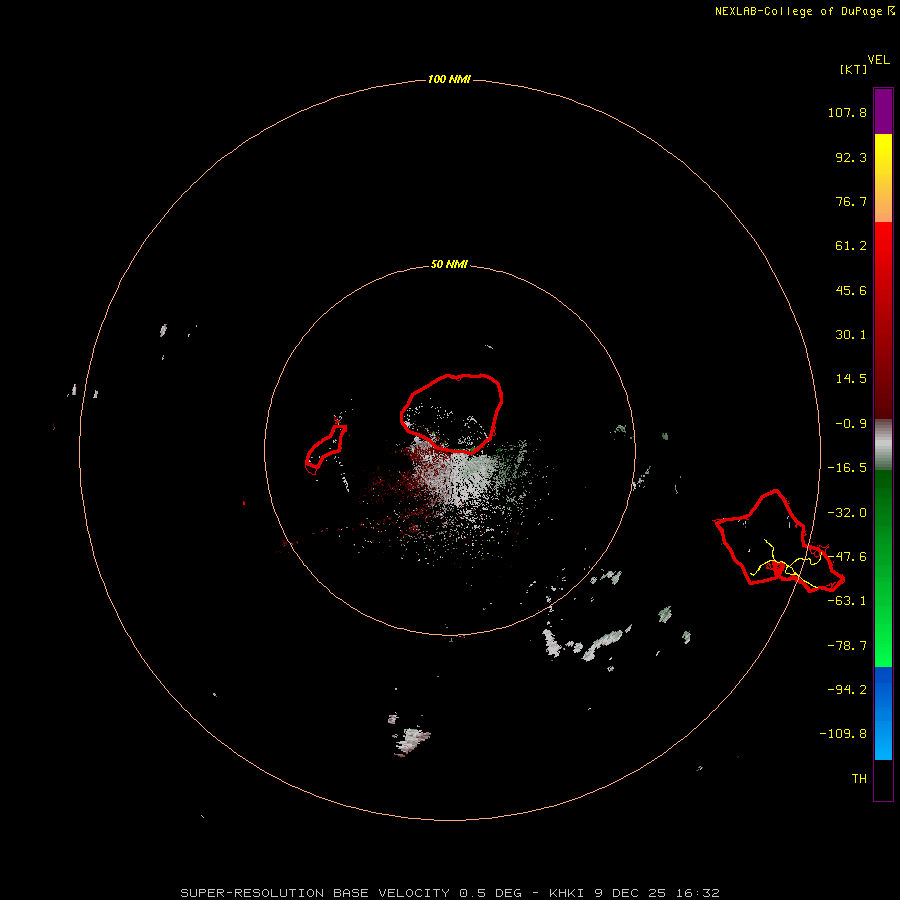Click the 92.3 legend value
This screenshot has width=900, height=900.
[x=851, y=157]
